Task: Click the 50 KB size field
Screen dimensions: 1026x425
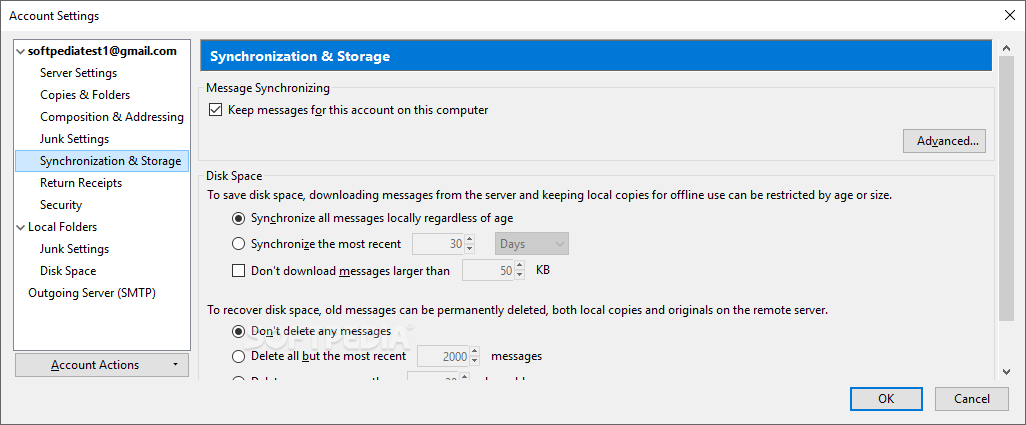Action: coord(488,270)
